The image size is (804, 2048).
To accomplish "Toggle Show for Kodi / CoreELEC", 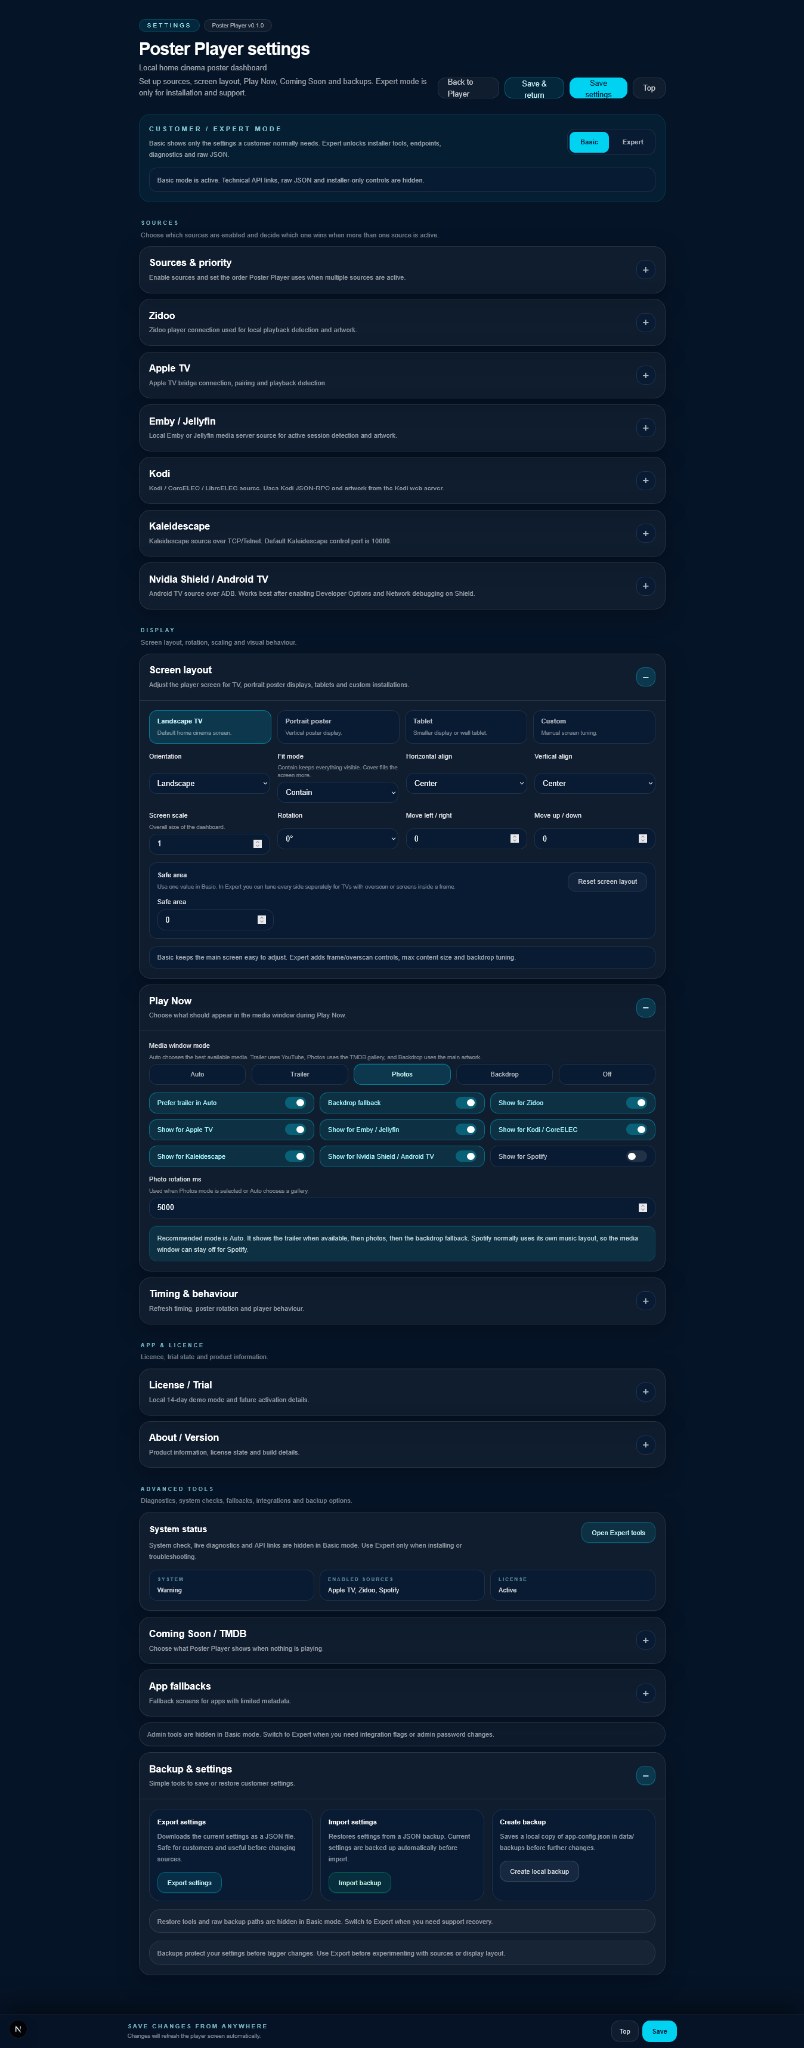I will pyautogui.click(x=637, y=1129).
